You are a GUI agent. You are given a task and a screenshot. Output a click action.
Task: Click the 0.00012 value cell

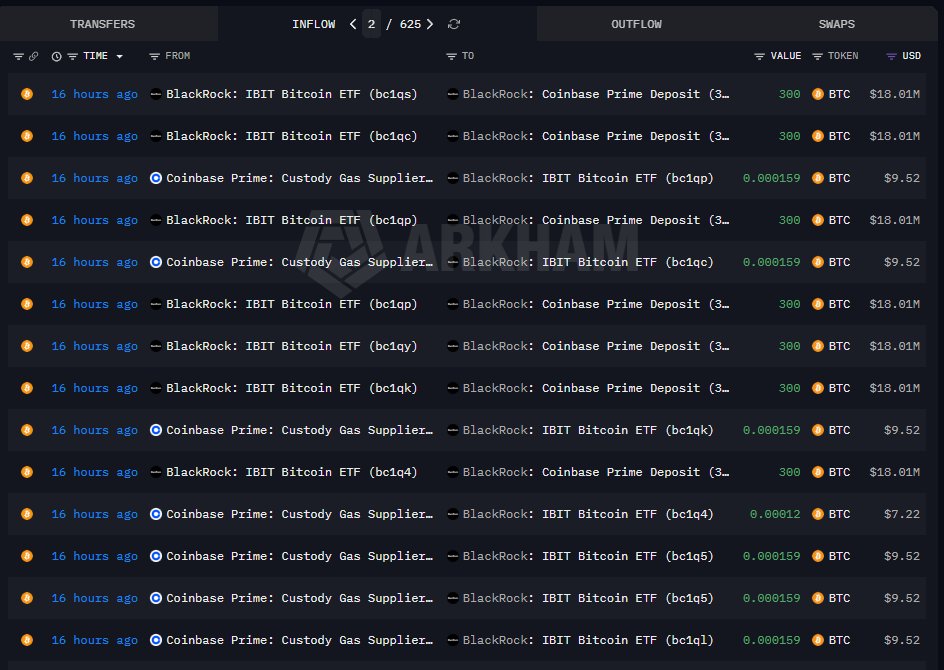click(x=775, y=514)
